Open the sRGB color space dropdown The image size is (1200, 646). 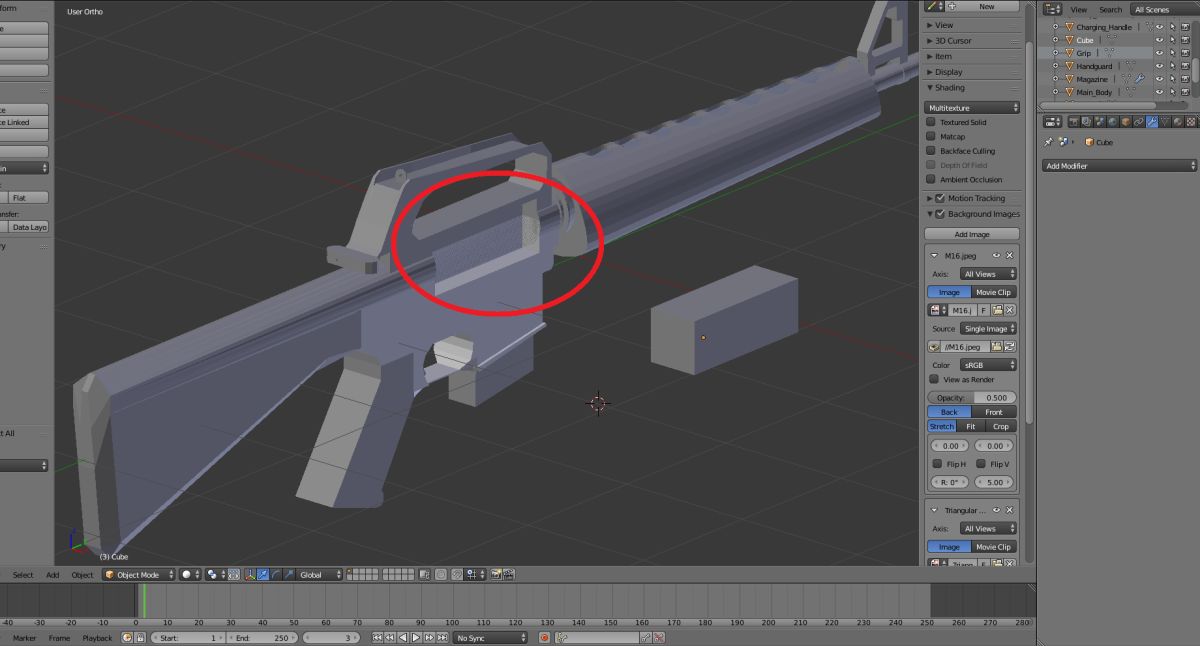point(988,365)
